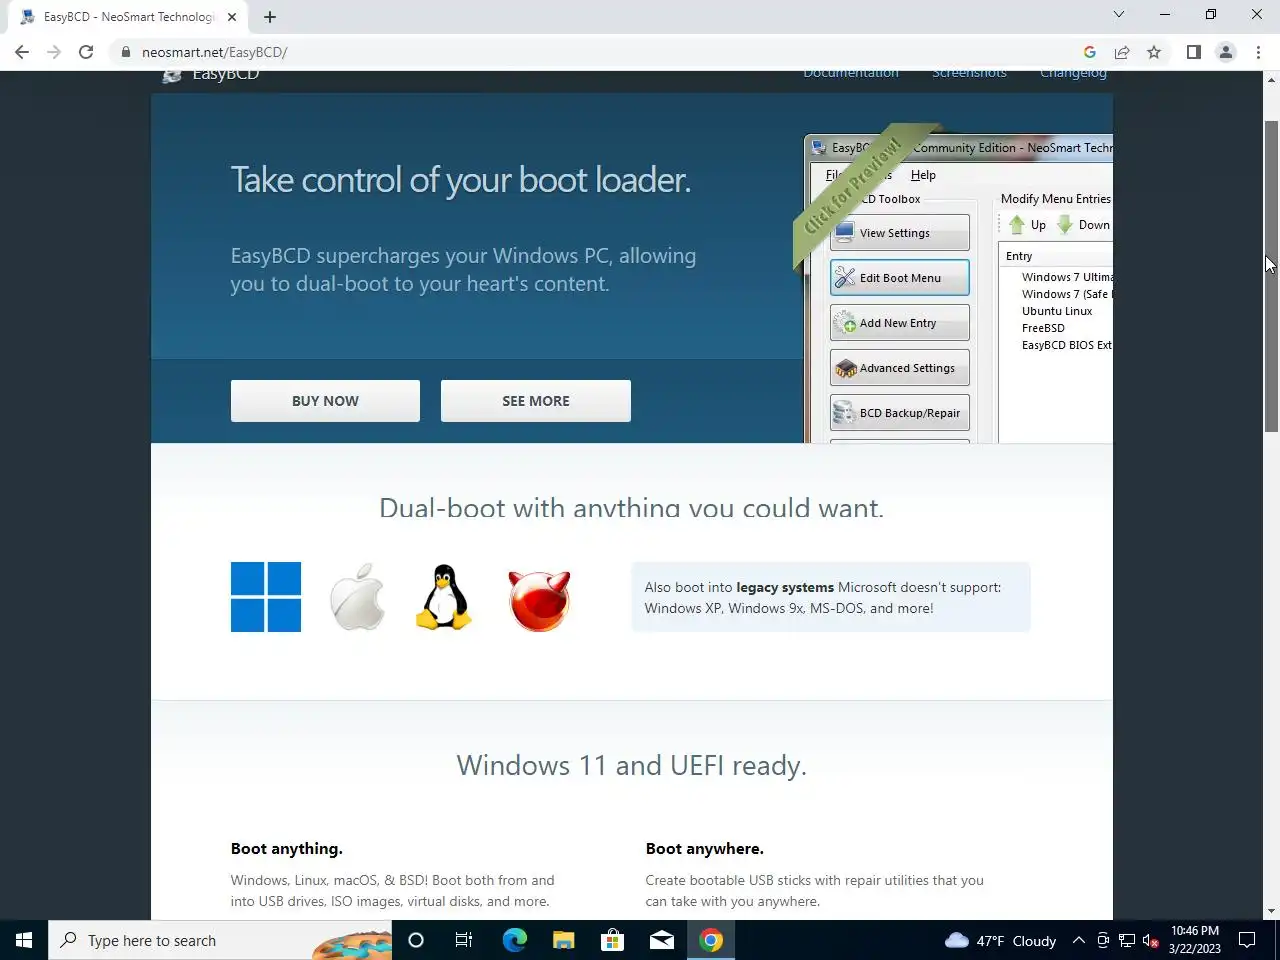Screen dimensions: 1280x960
Task: Expand the tab search chevron
Action: point(1119,14)
